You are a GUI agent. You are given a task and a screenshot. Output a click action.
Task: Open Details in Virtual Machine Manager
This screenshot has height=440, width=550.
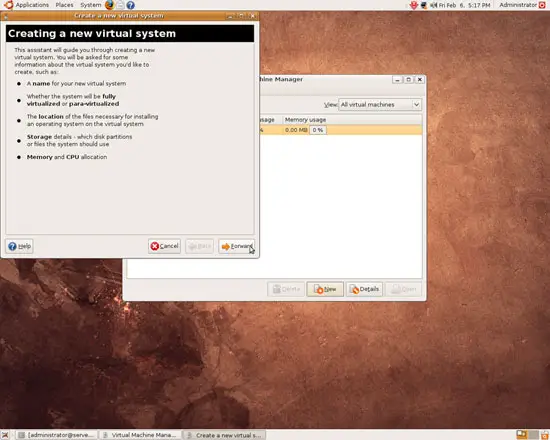364,289
